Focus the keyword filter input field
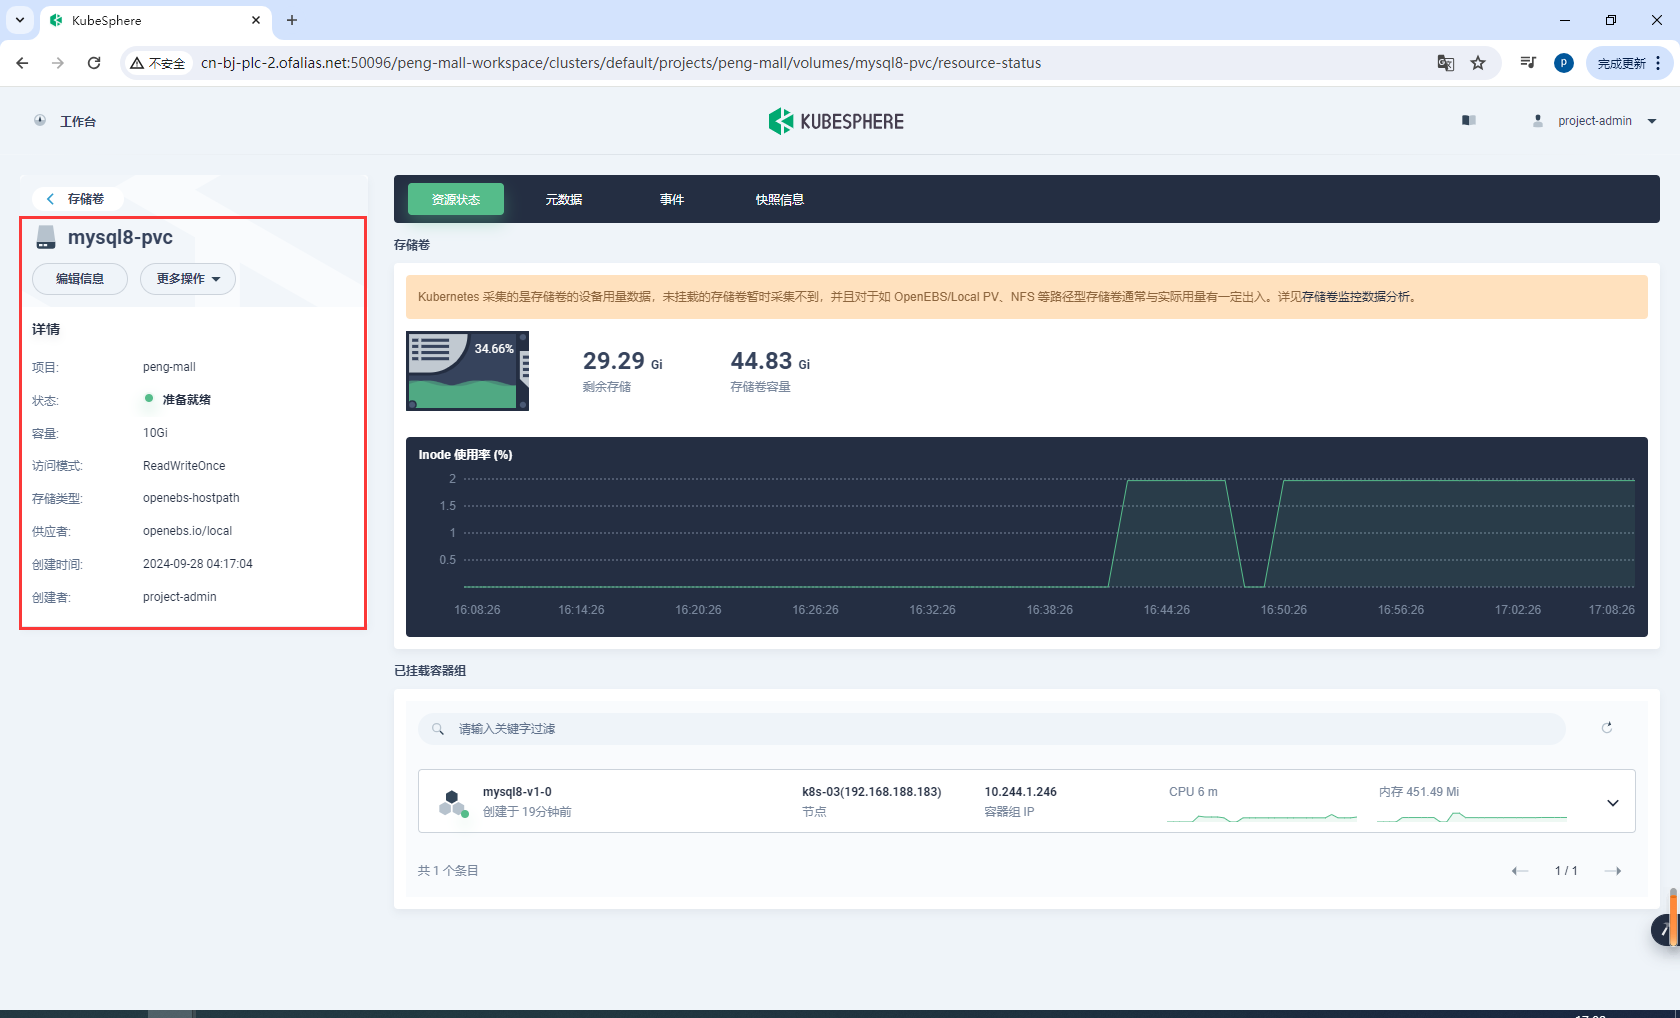1680x1018 pixels. pyautogui.click(x=992, y=729)
